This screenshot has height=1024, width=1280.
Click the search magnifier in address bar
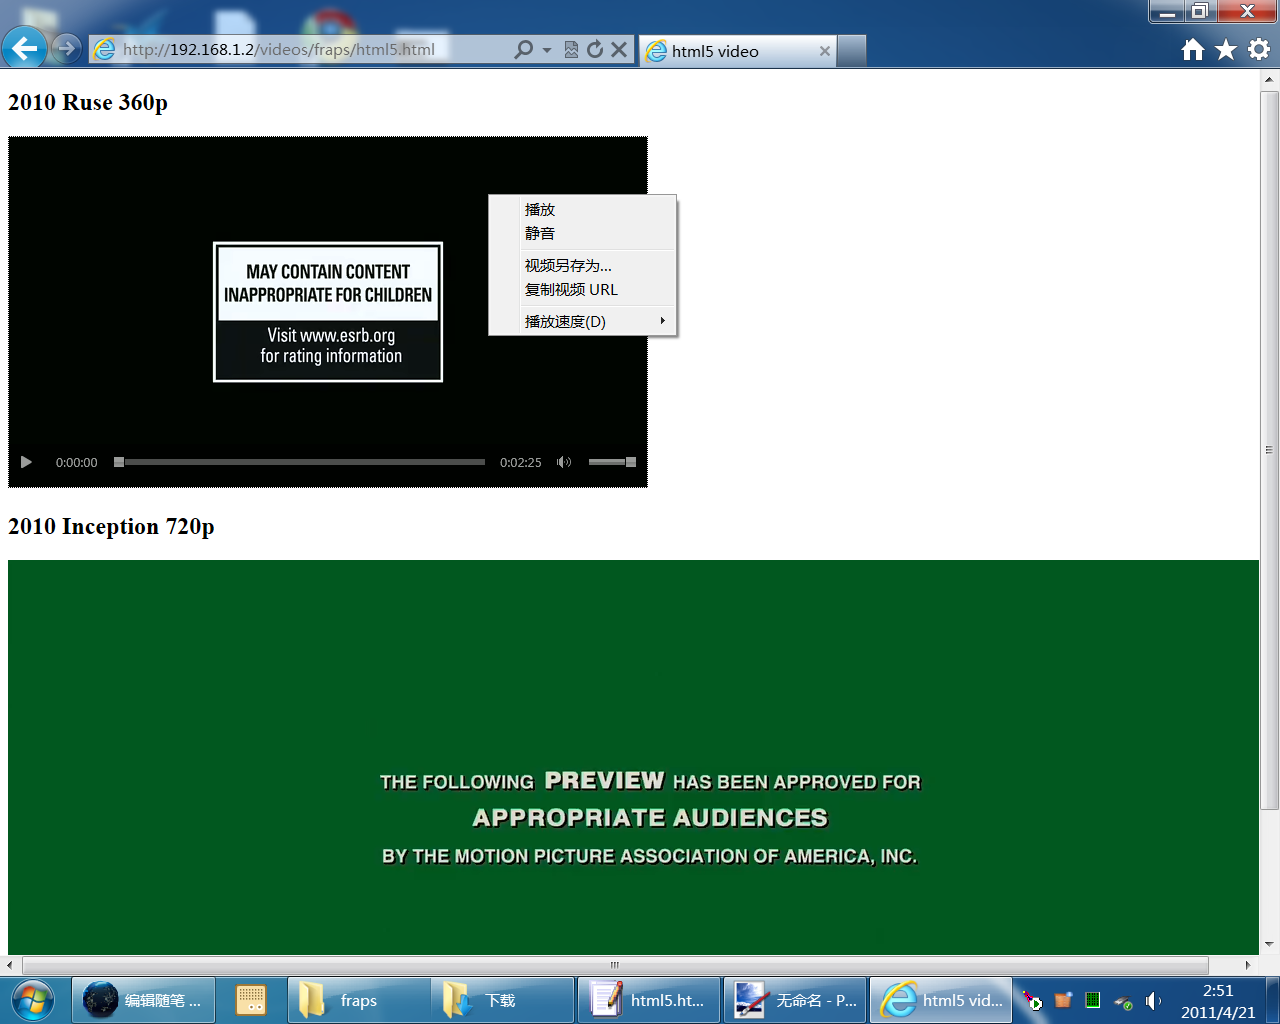[x=523, y=49]
